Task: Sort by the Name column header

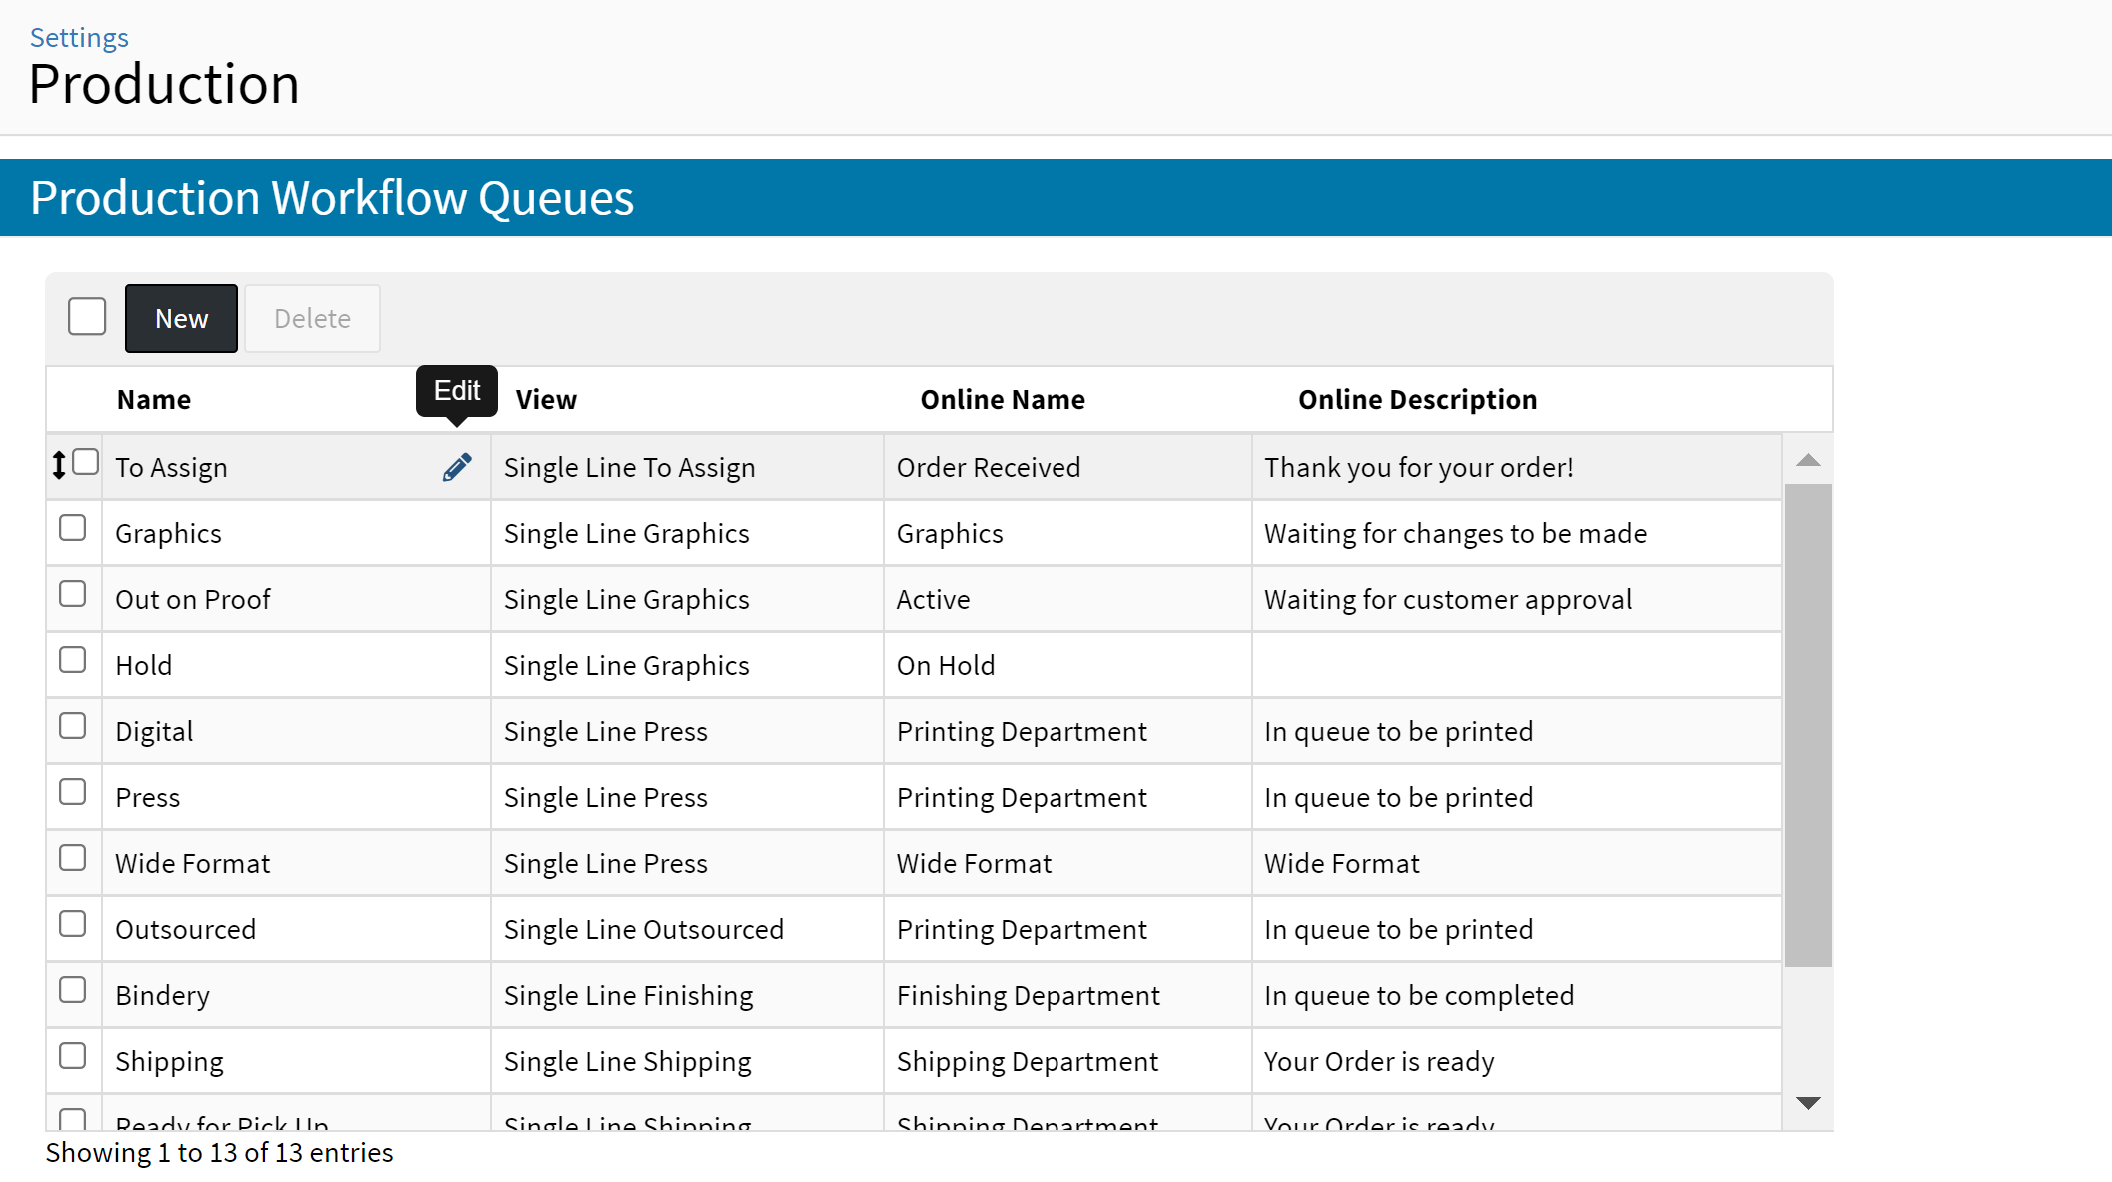Action: [154, 400]
